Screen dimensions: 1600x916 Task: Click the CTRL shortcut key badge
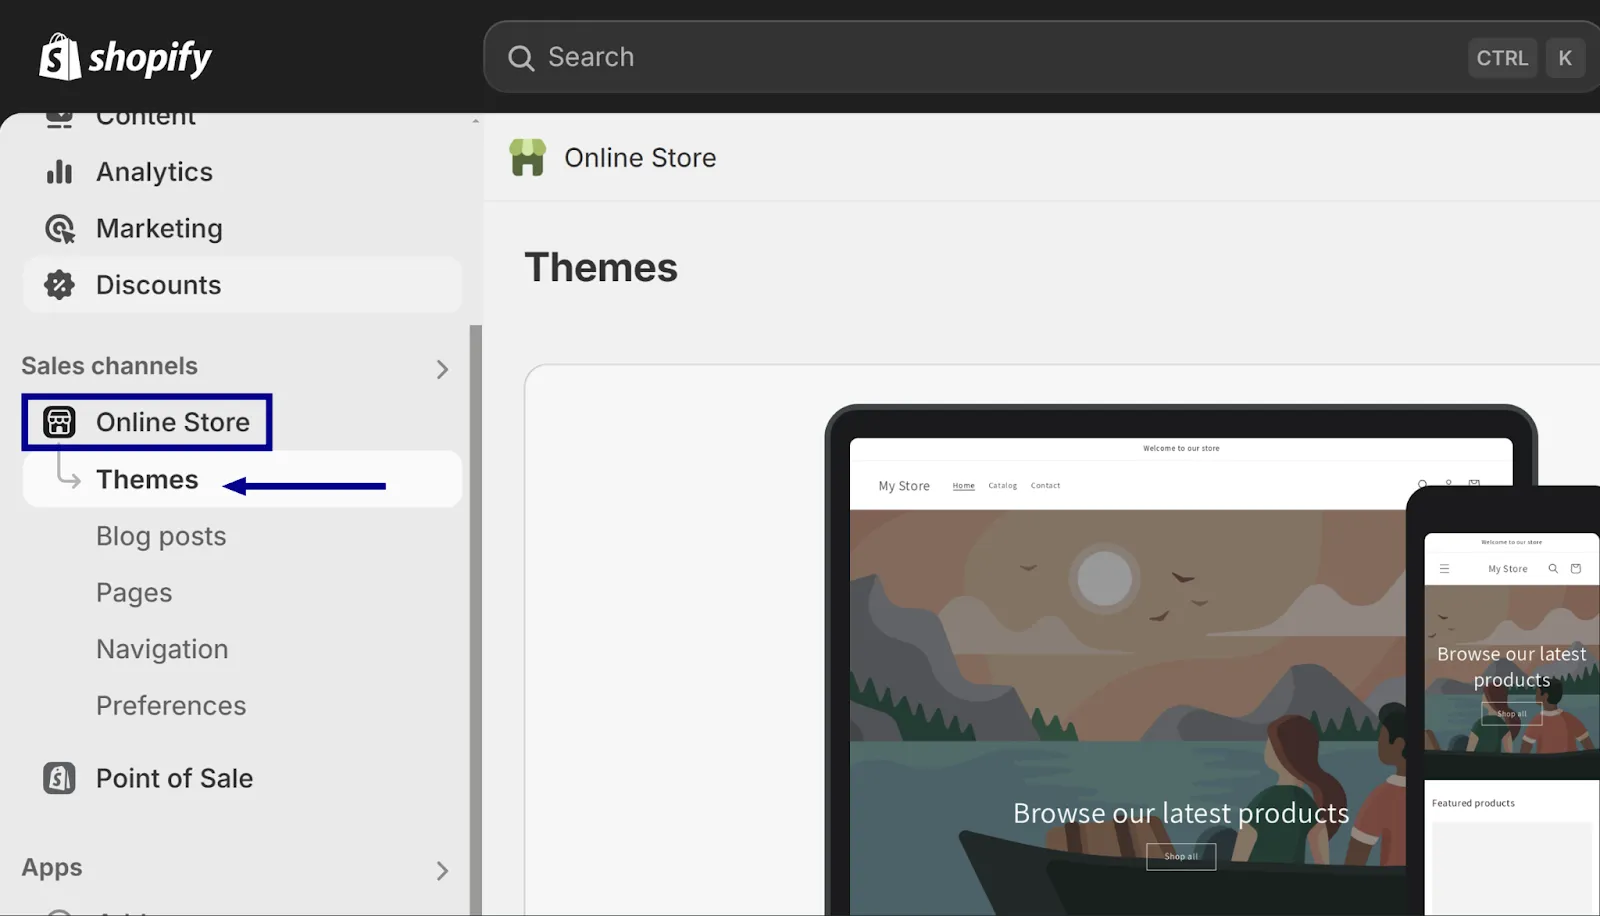coord(1502,58)
